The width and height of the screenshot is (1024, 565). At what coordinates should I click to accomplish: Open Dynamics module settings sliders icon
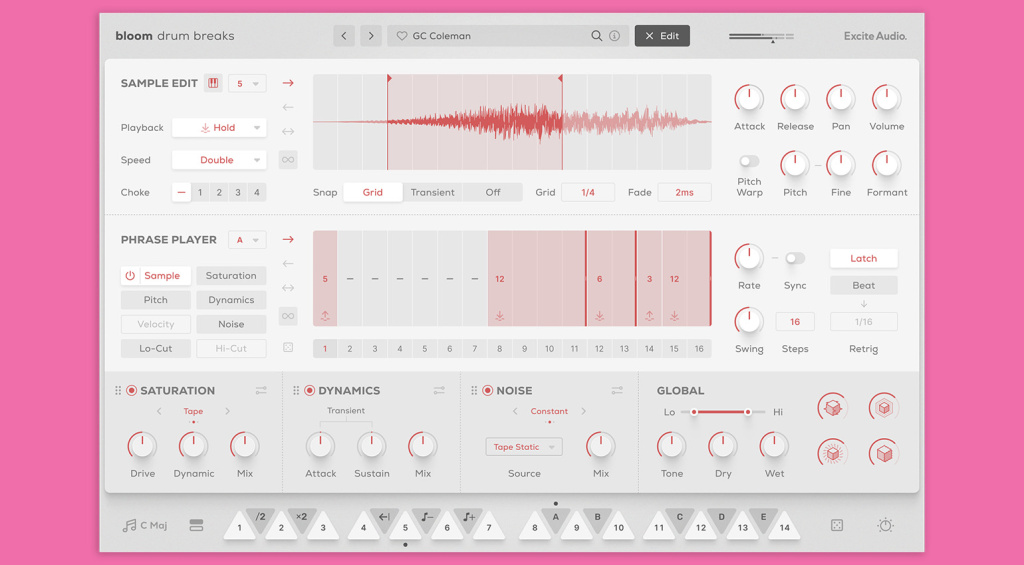[439, 391]
